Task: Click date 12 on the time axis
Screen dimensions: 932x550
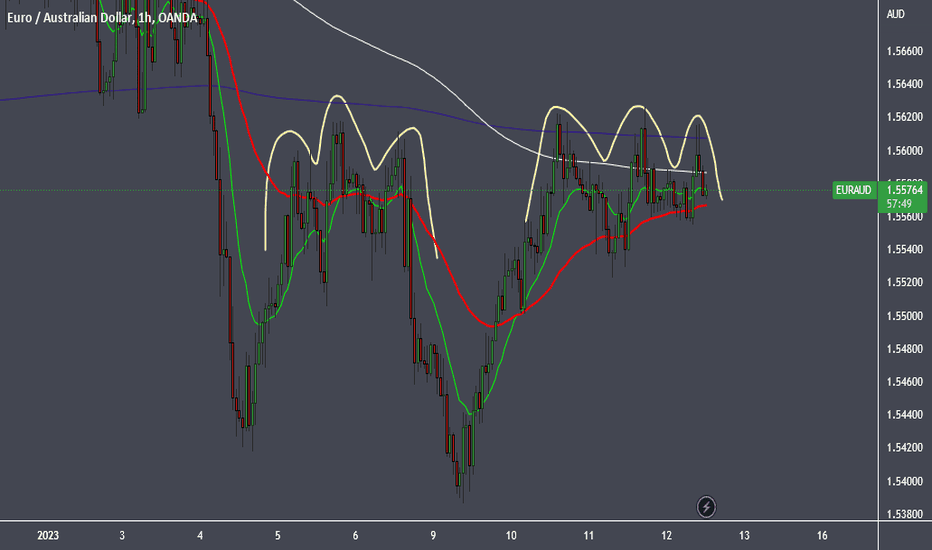Action: click(666, 536)
